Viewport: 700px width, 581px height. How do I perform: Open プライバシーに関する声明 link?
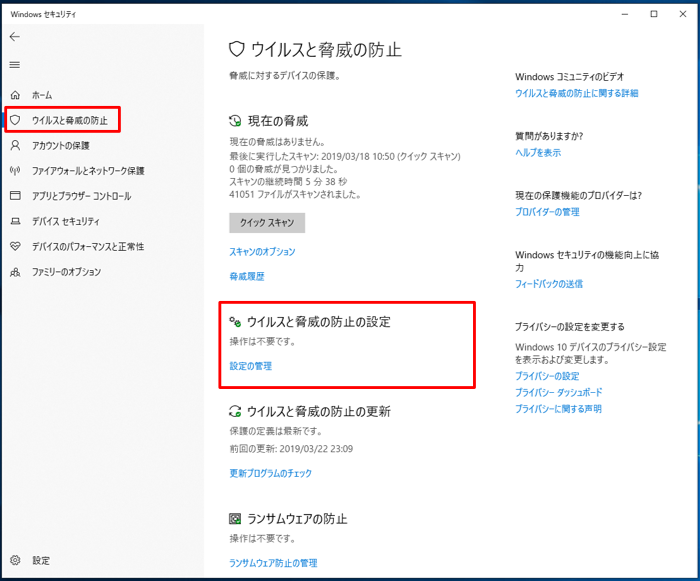pyautogui.click(x=558, y=409)
